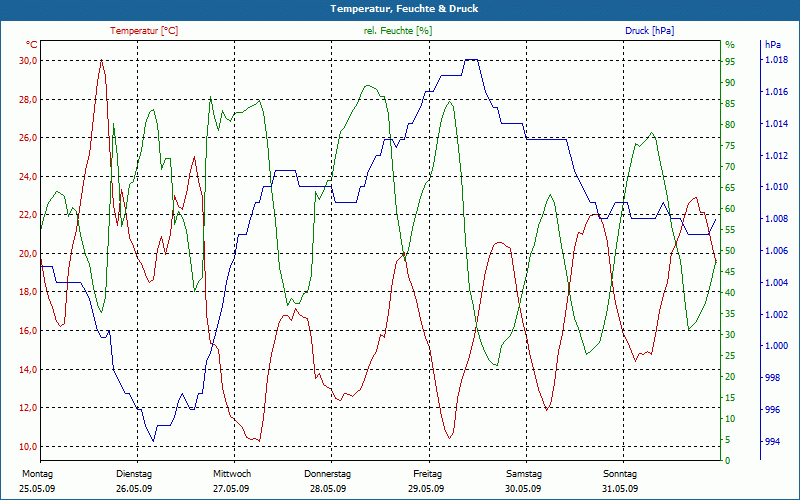Click the '1.016' pressure axis value

click(x=776, y=92)
